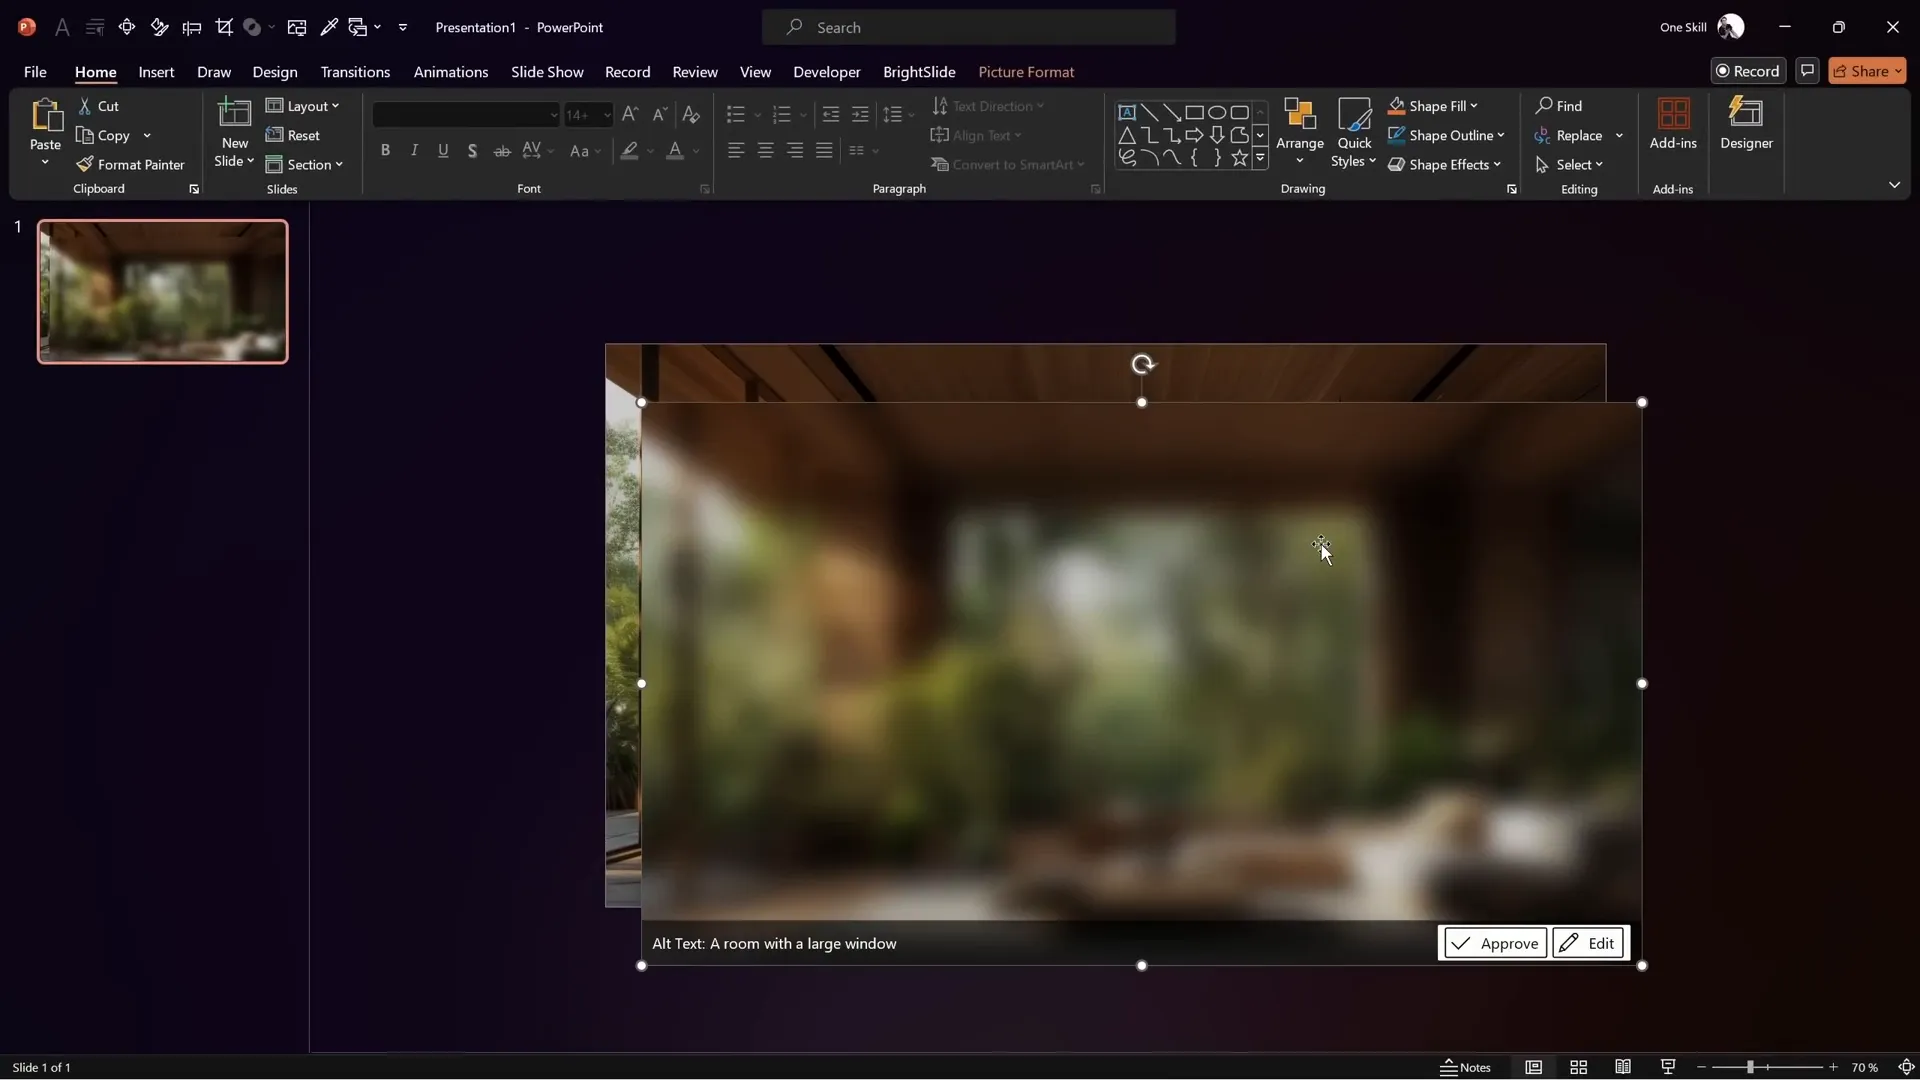The image size is (1920, 1080).
Task: Decrease the list indent level
Action: pyautogui.click(x=830, y=115)
